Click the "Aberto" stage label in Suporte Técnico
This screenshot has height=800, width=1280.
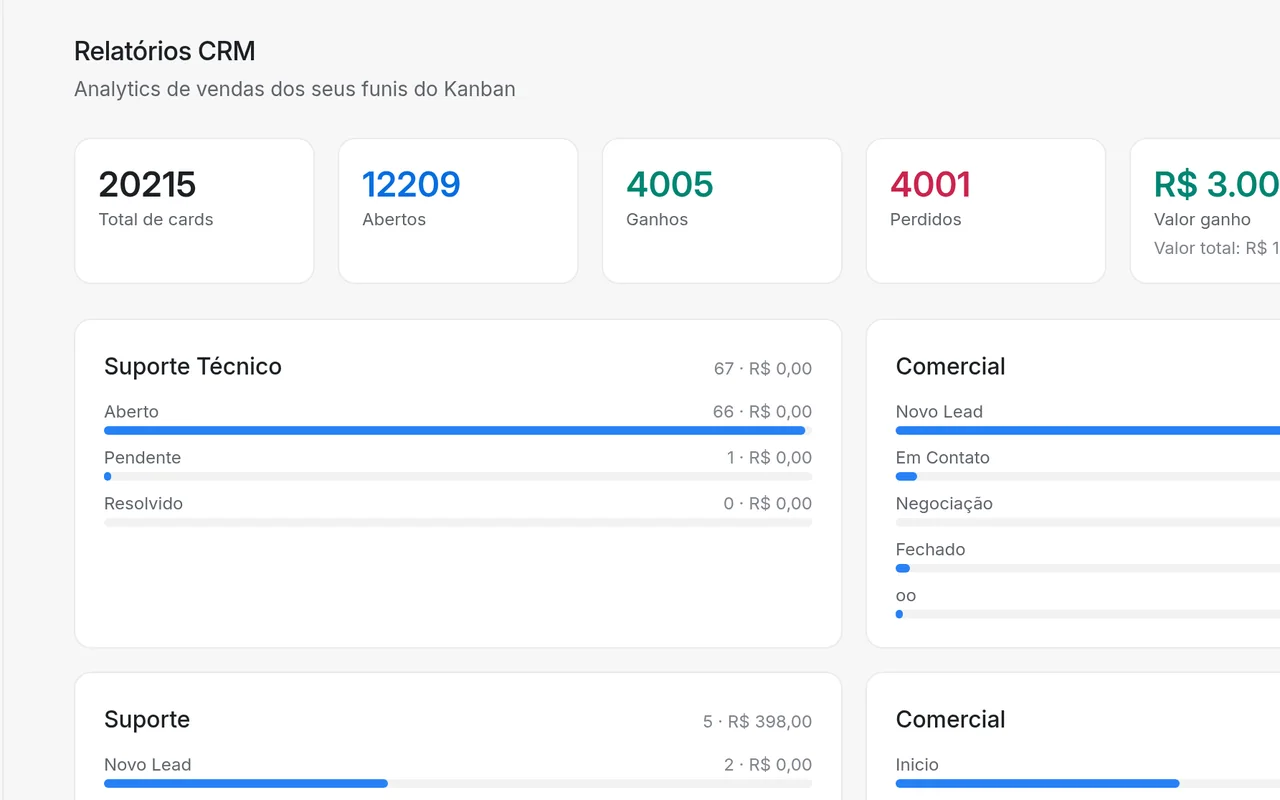[131, 412]
